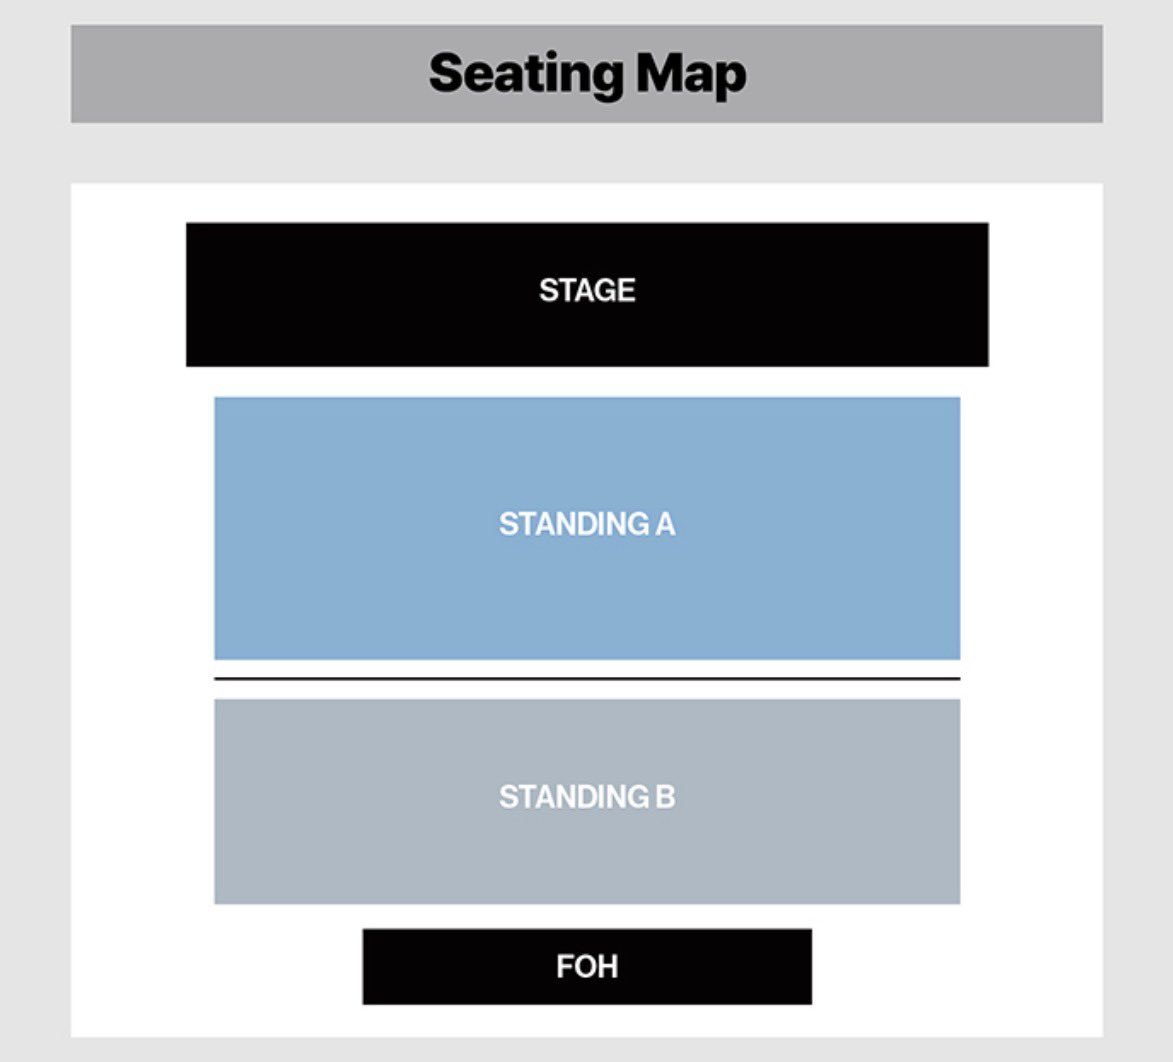The height and width of the screenshot is (1062, 1173).
Task: Click the word "Seating" in the title
Action: coord(526,75)
